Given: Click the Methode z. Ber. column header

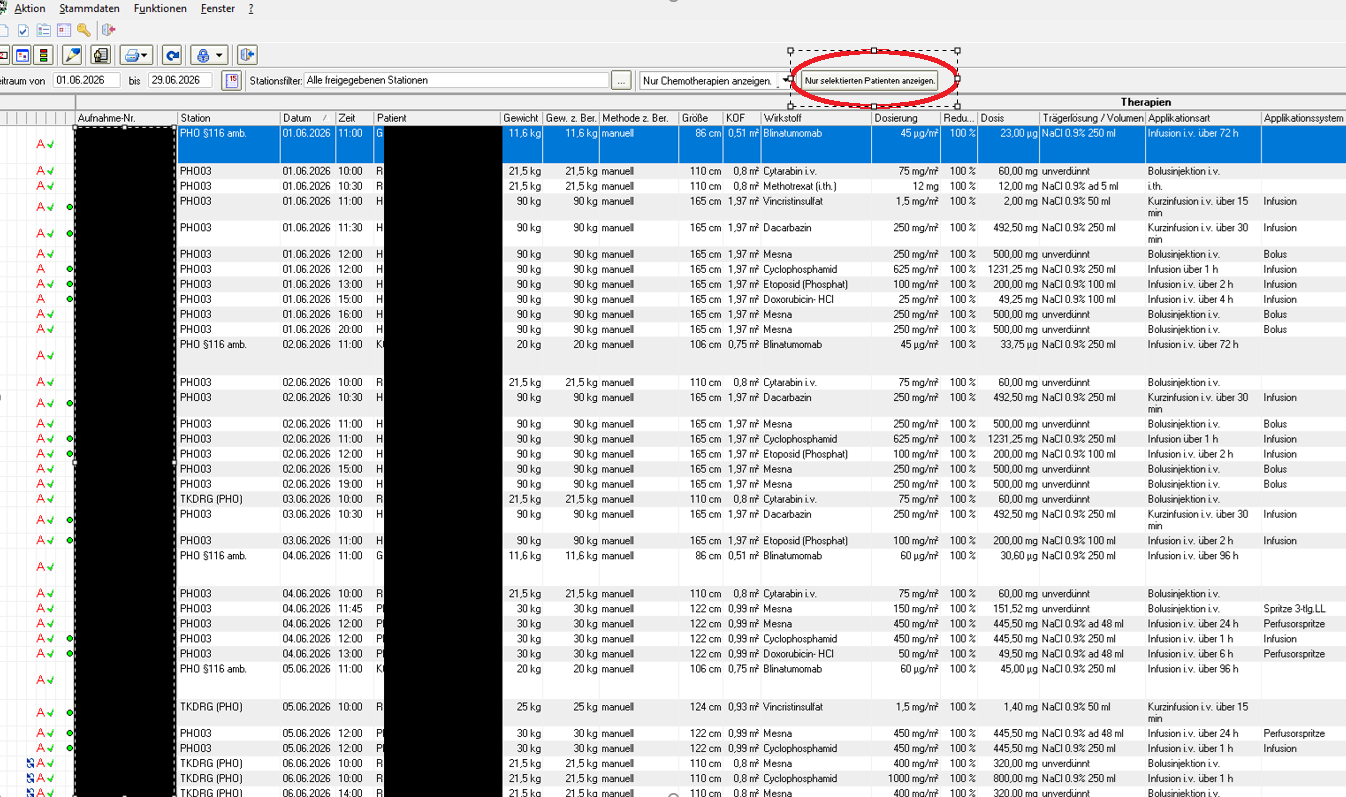Looking at the screenshot, I should tap(639, 118).
